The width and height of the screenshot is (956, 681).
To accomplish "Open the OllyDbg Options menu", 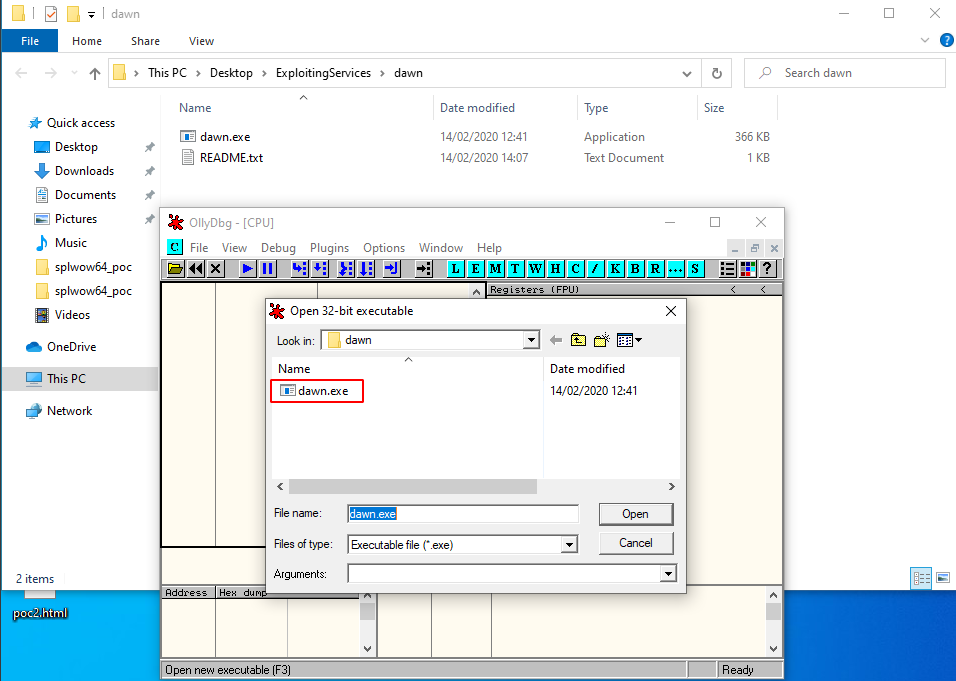I will pyautogui.click(x=384, y=248).
